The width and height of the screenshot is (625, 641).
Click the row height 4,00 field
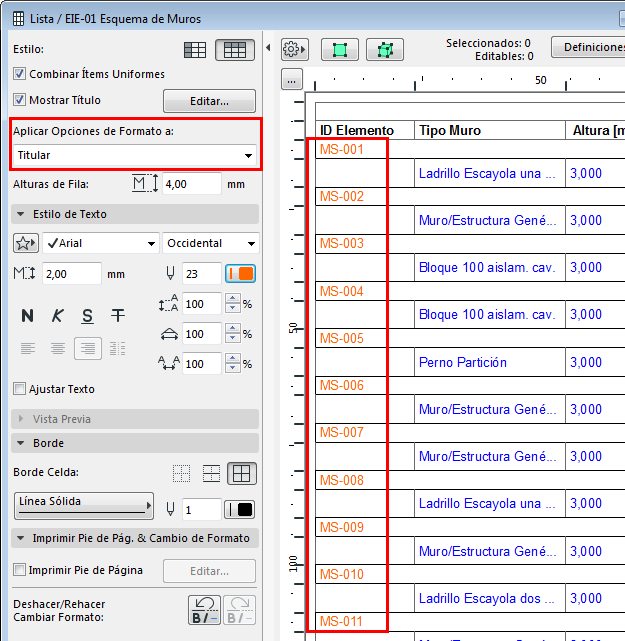point(192,184)
